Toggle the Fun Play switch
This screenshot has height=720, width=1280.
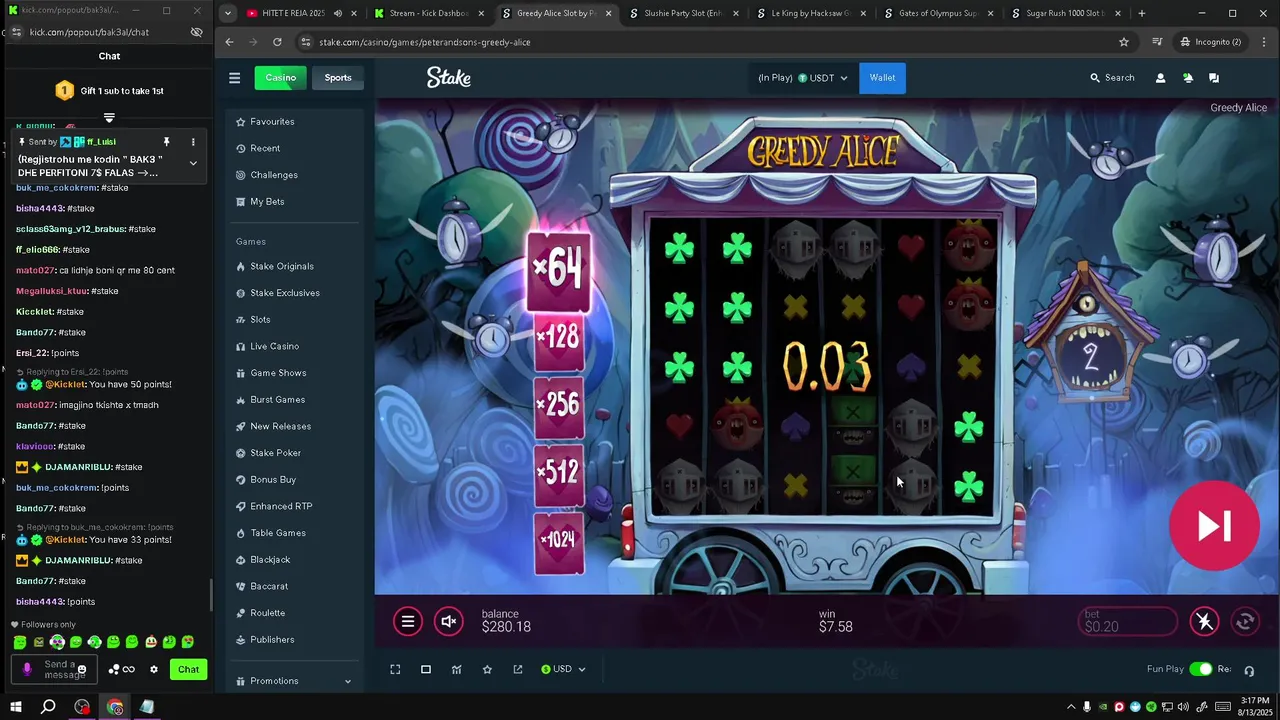[x=1201, y=669]
